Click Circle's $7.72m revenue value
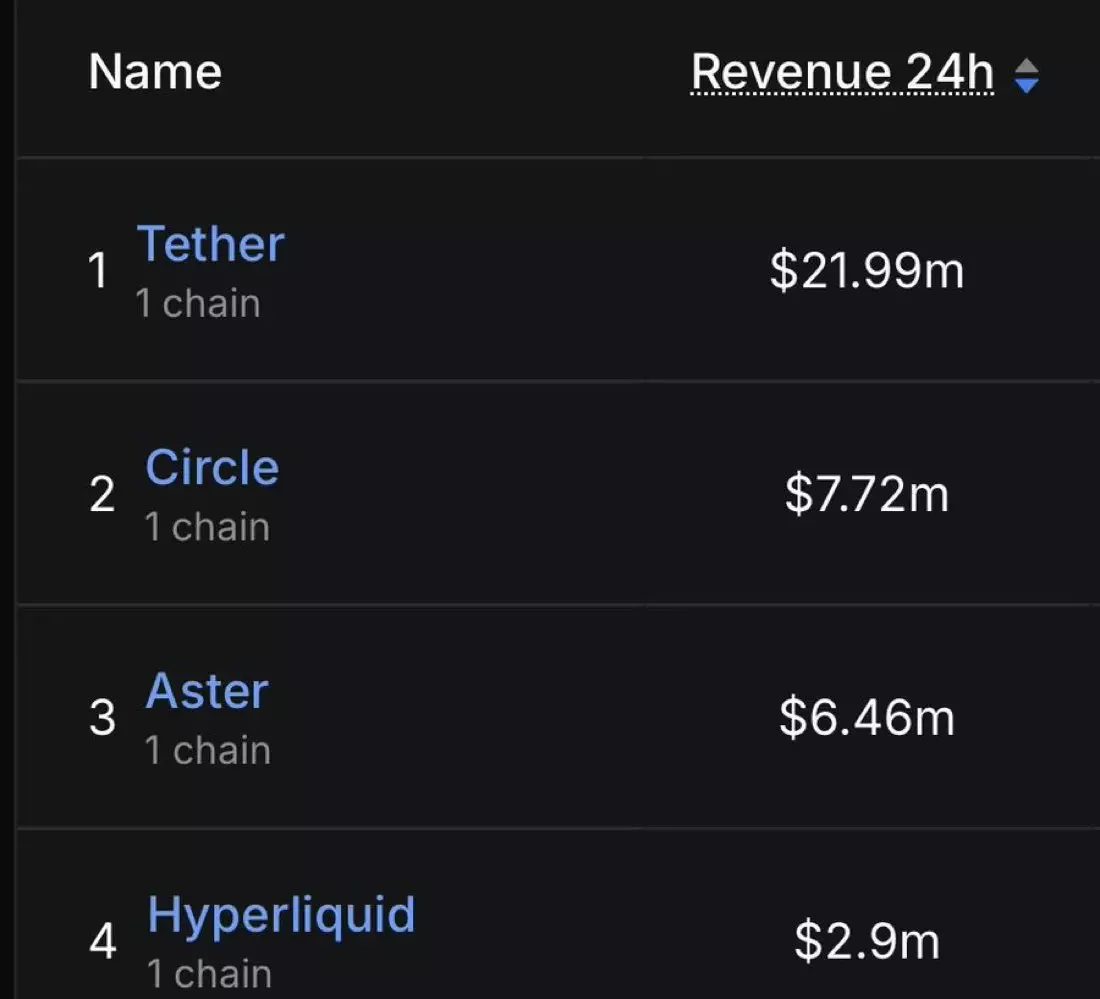 point(867,494)
